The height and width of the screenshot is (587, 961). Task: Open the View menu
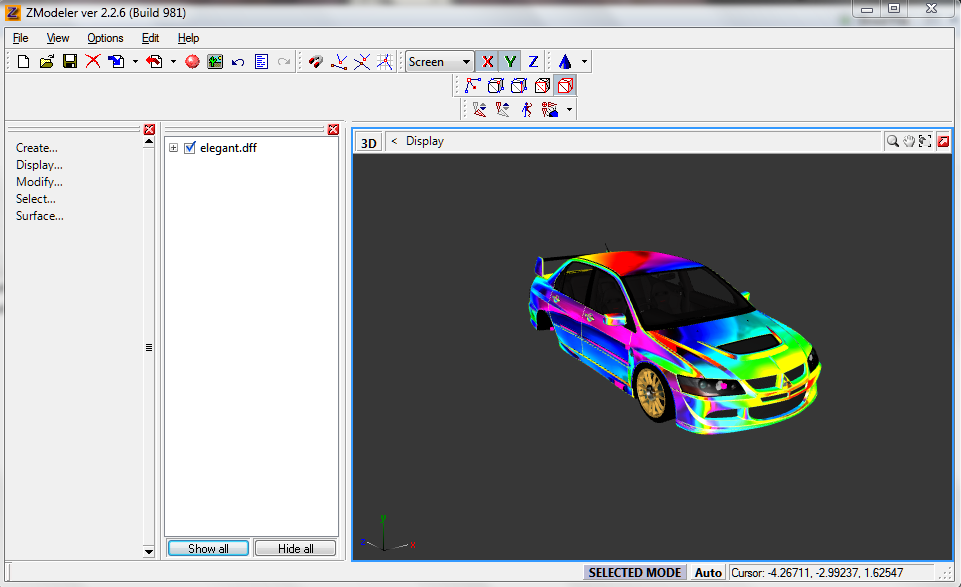58,38
